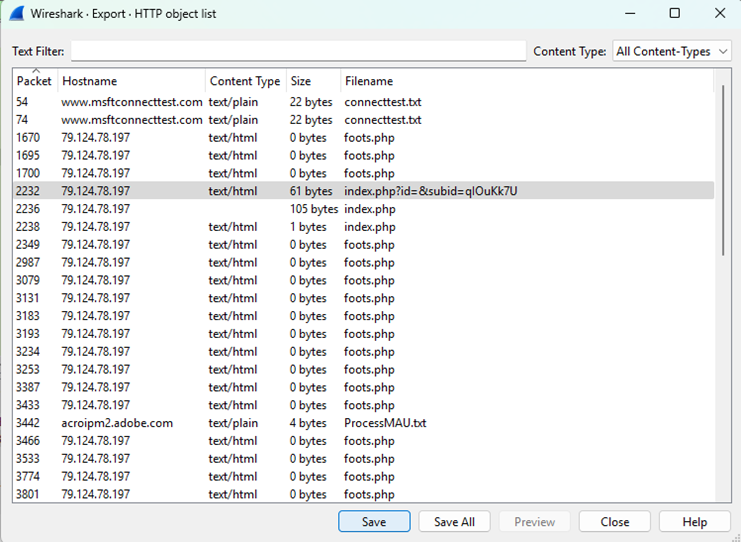
Task: Open the Content Type dropdown
Action: click(x=671, y=51)
